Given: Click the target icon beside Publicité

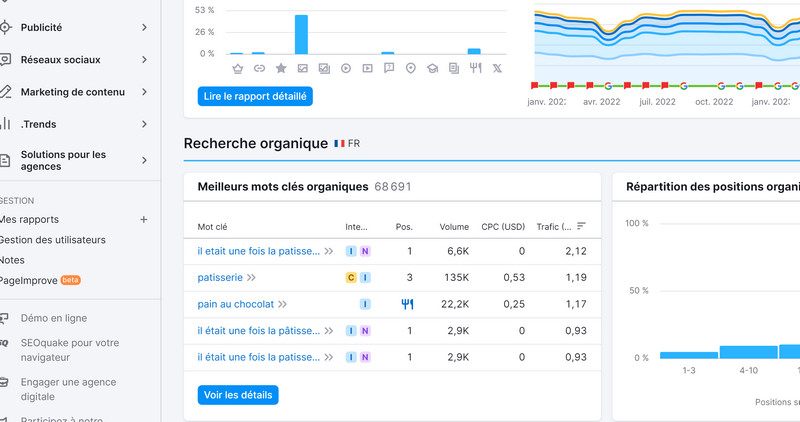Looking at the screenshot, I should tap(5, 27).
